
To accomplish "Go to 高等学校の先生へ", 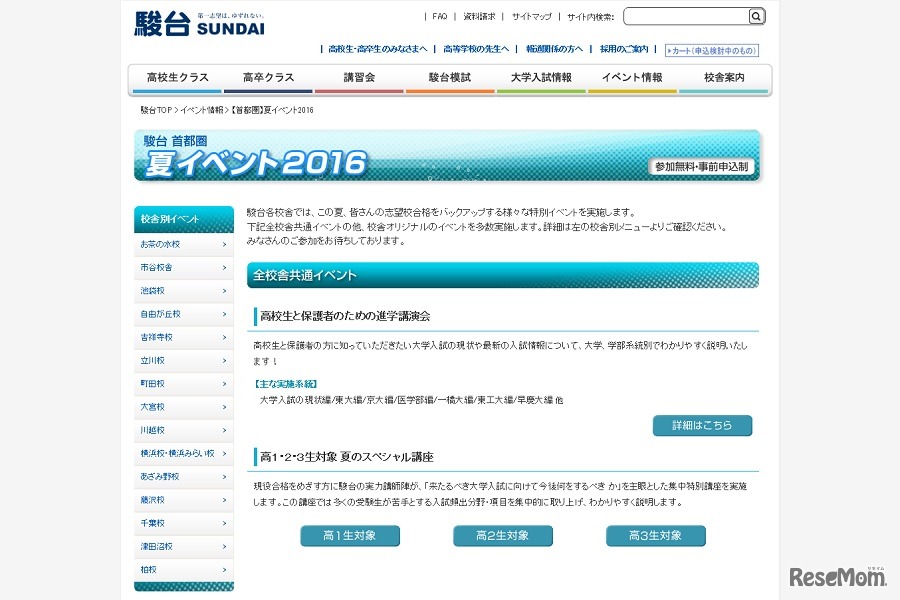I will pos(476,49).
